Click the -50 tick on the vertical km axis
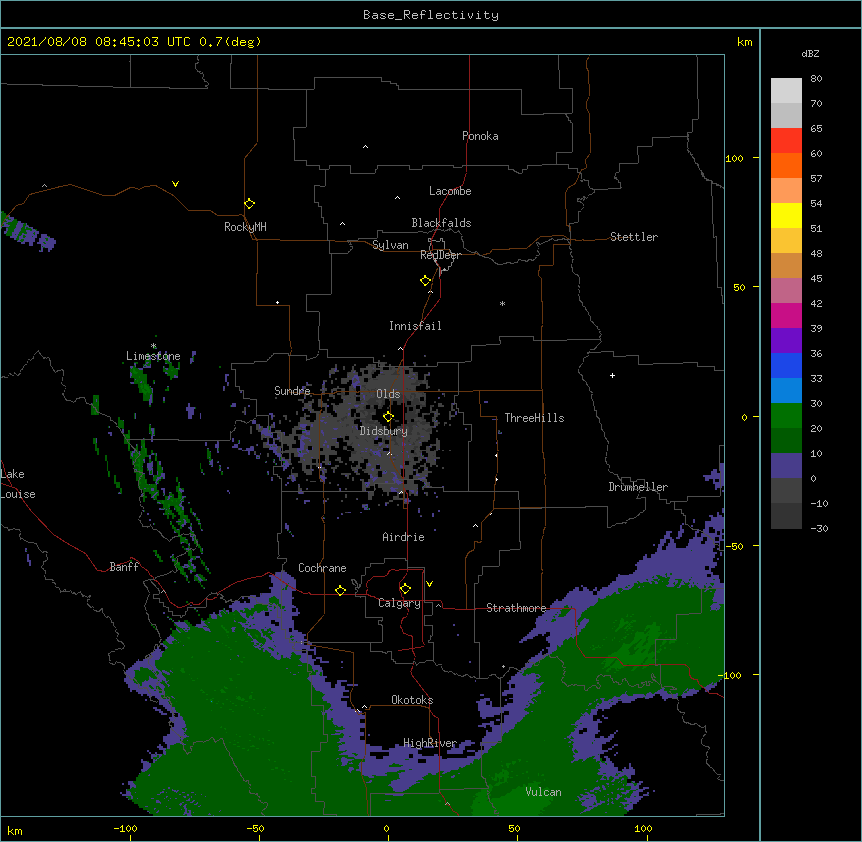Viewport: 862px width, 842px height. (734, 546)
